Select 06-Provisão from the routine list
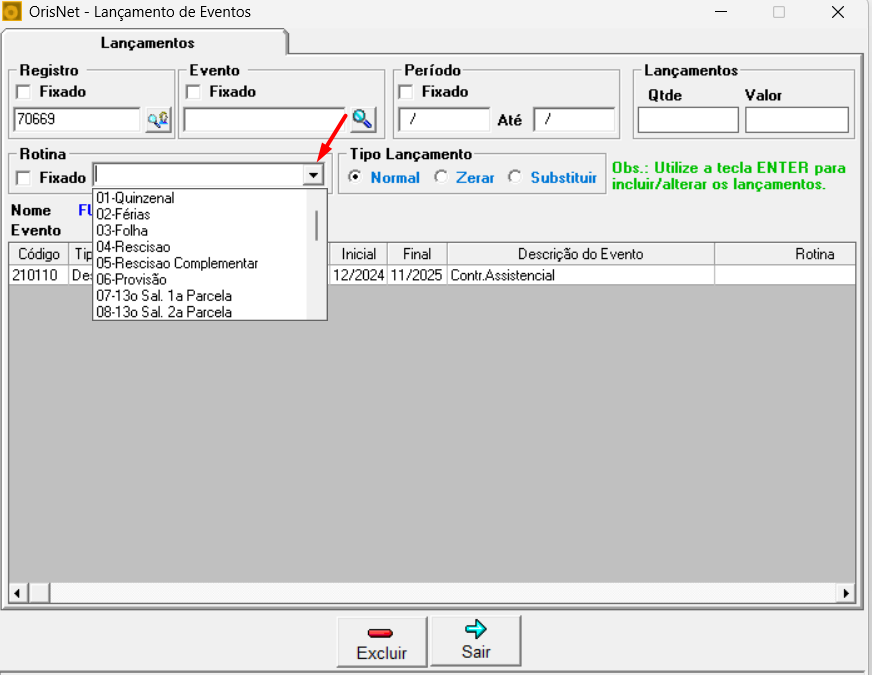This screenshot has width=872, height=675. [131, 280]
